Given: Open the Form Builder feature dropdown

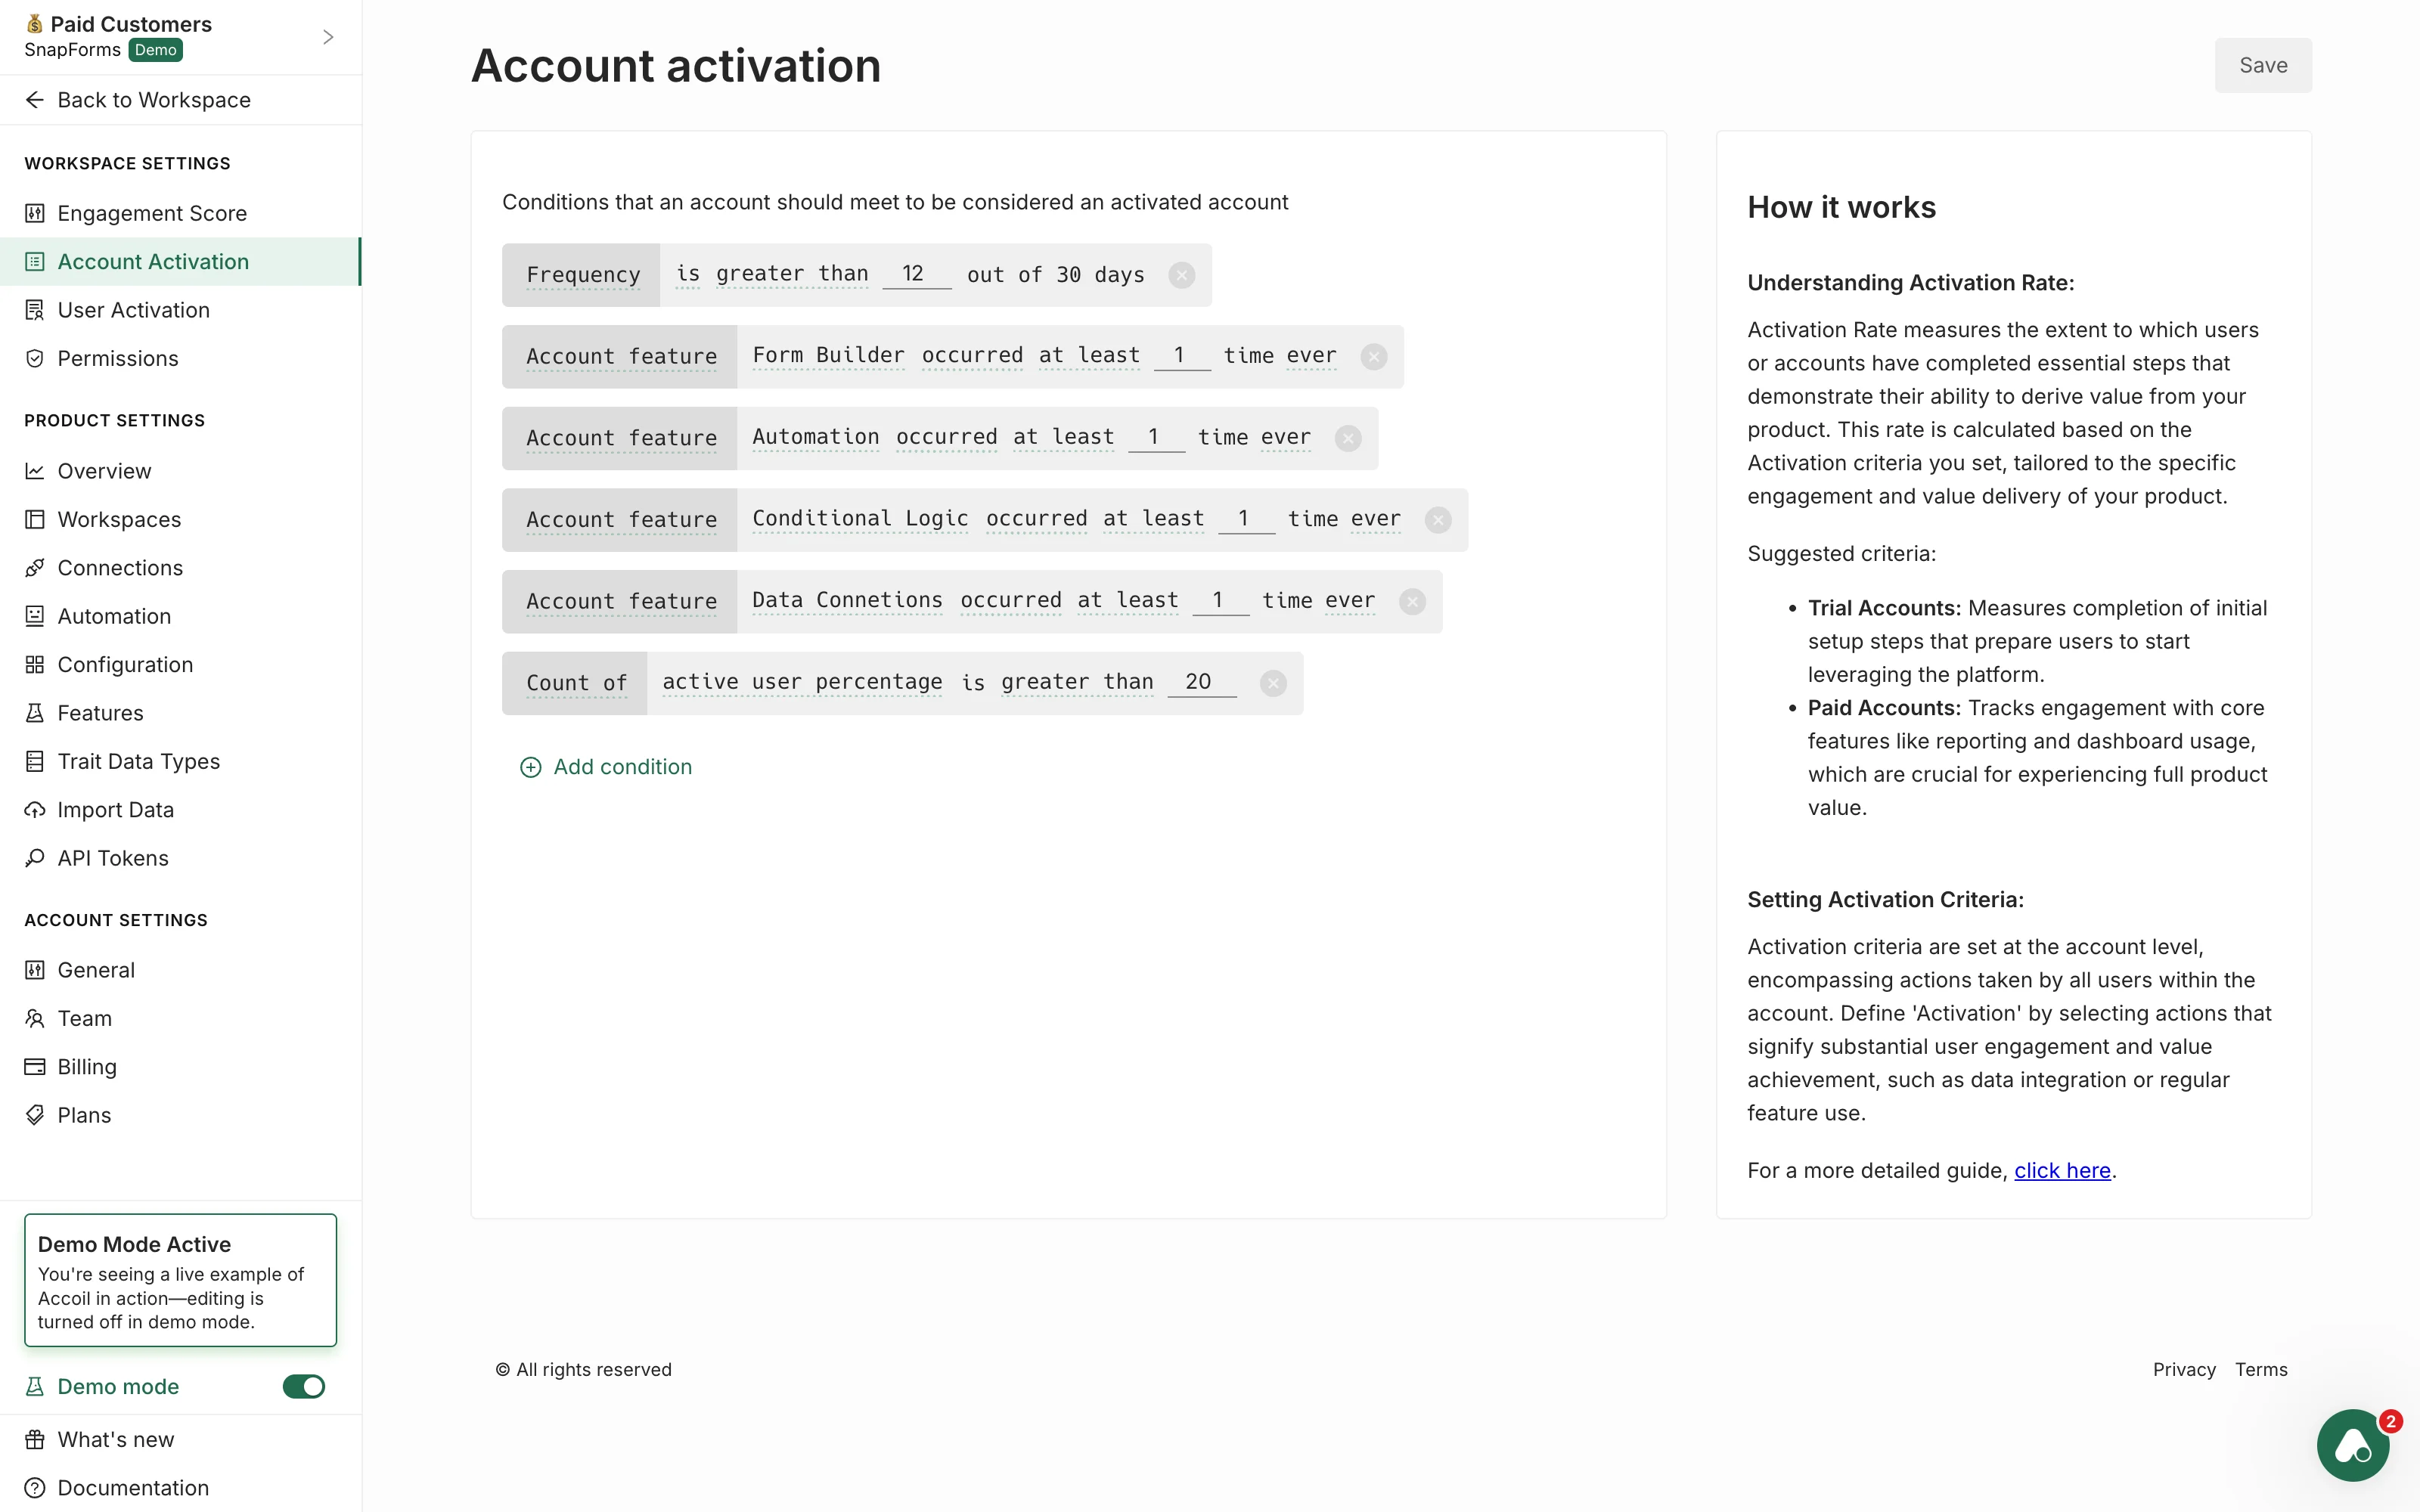Looking at the screenshot, I should pyautogui.click(x=827, y=355).
